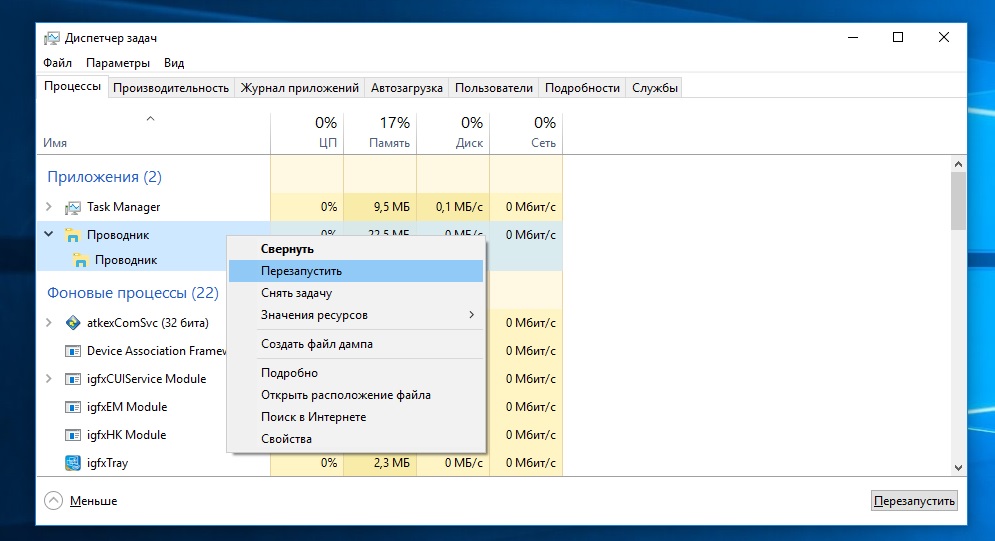Expand the atkexComSvc process entry
Screen dimensions: 995x541
click(x=48, y=323)
